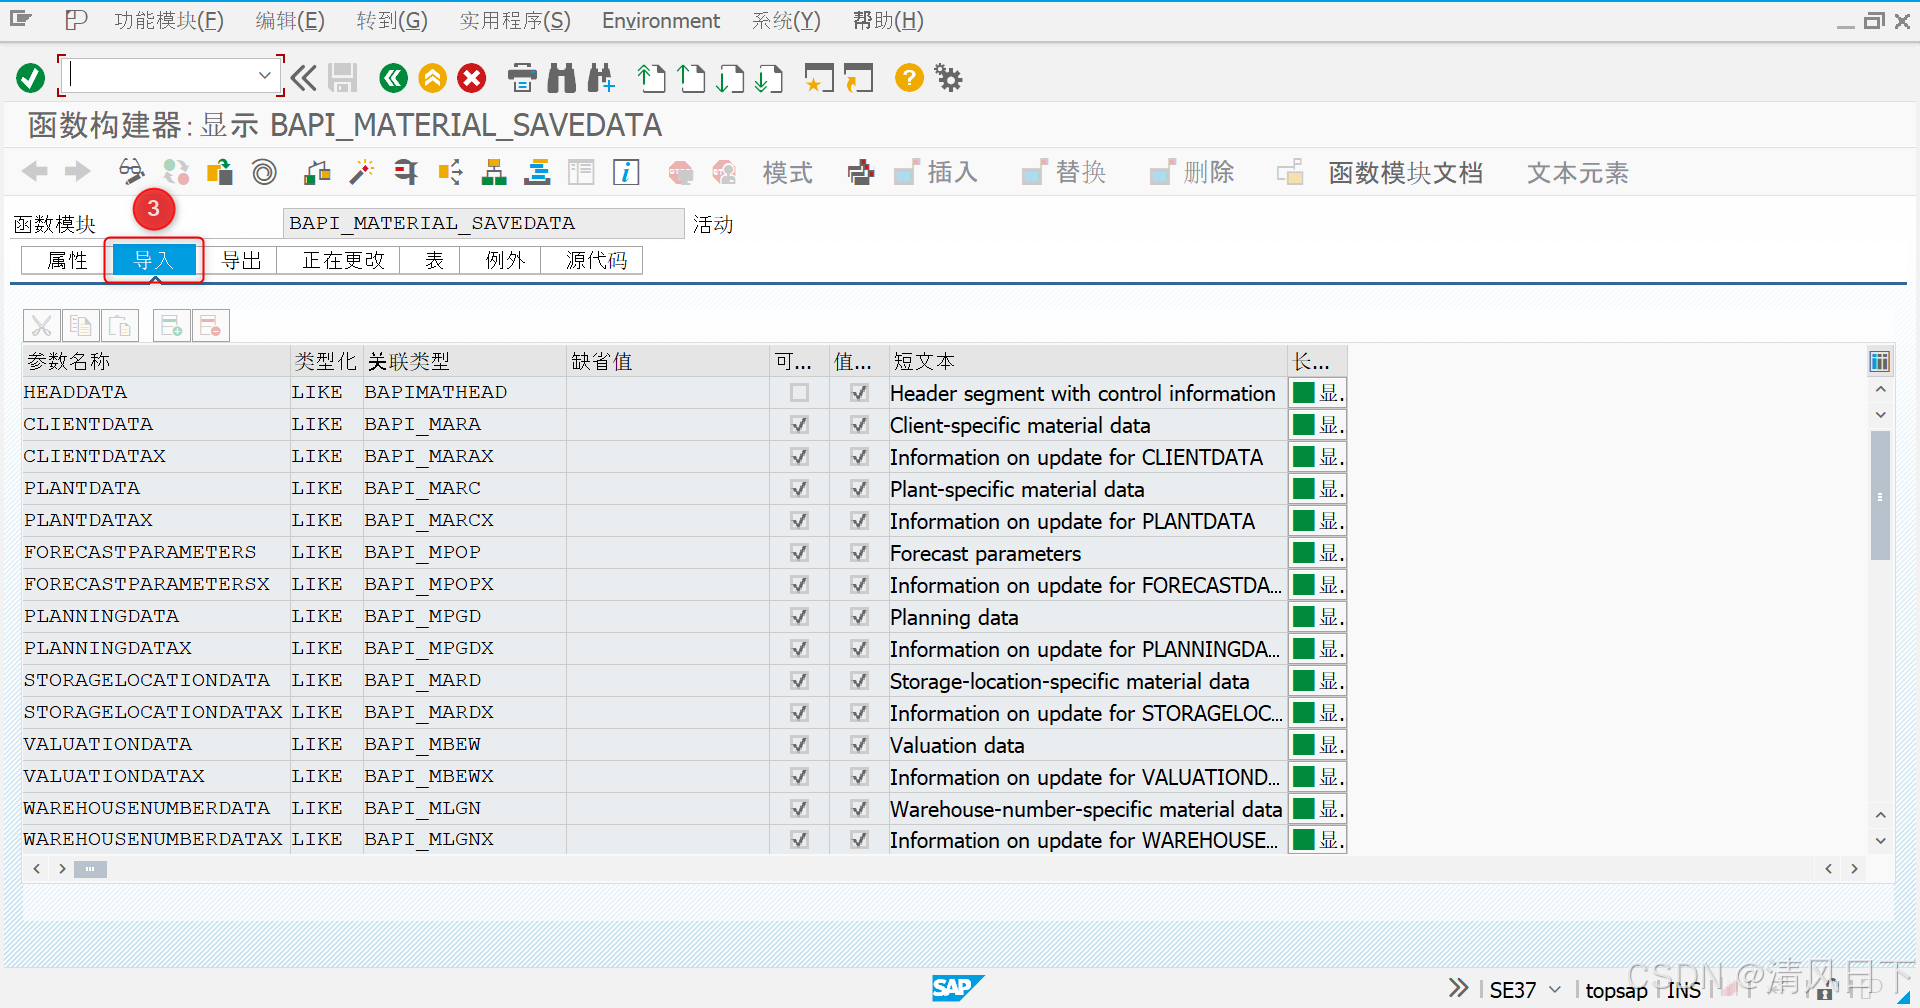Image resolution: width=1920 pixels, height=1008 pixels.
Task: Toggle optional checkbox for PLANTDATA row
Action: click(x=799, y=489)
